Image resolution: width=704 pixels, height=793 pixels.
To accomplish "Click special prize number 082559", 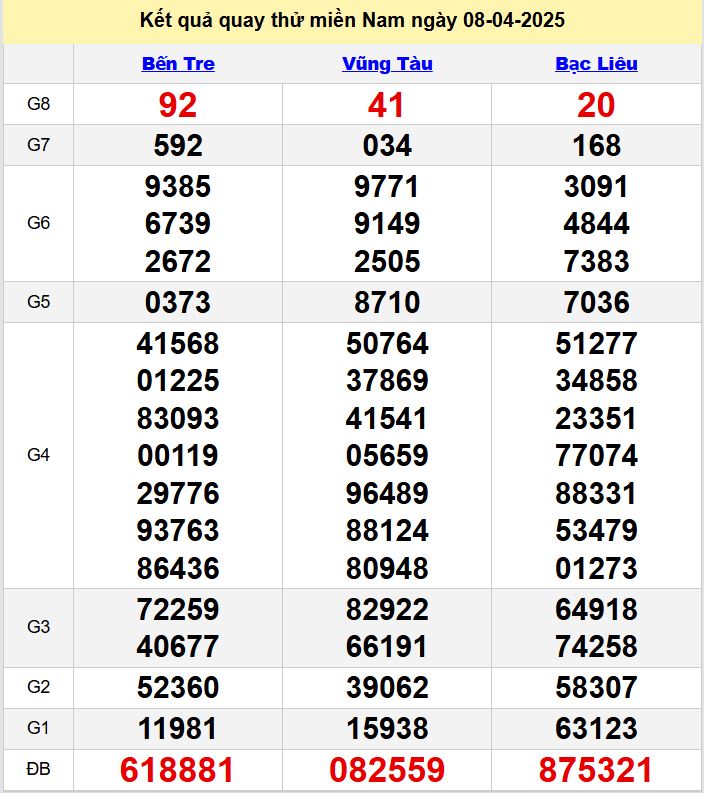I will click(x=387, y=770).
